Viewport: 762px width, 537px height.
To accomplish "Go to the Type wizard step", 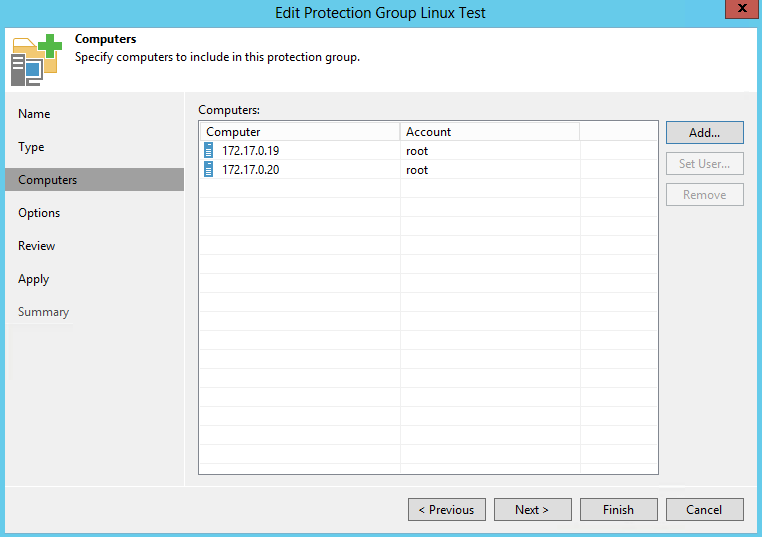I will click(31, 147).
